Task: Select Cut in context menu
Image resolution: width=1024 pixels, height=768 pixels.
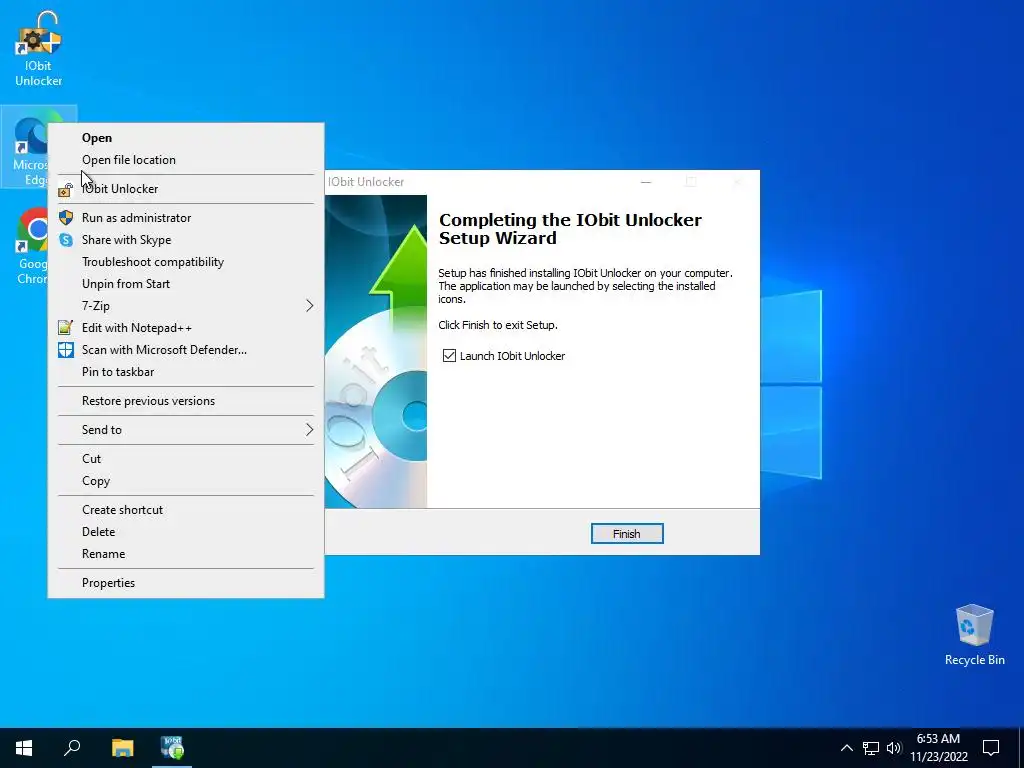Action: click(x=186, y=458)
